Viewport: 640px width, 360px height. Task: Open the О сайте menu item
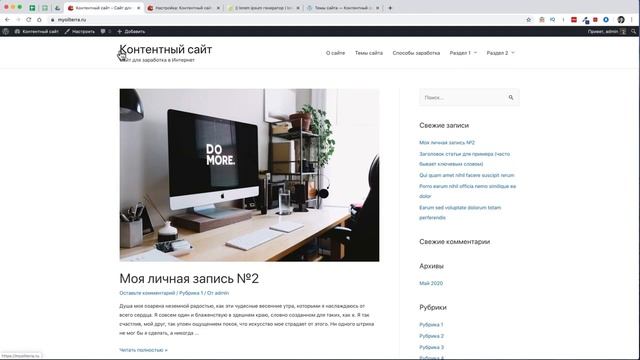(x=336, y=53)
